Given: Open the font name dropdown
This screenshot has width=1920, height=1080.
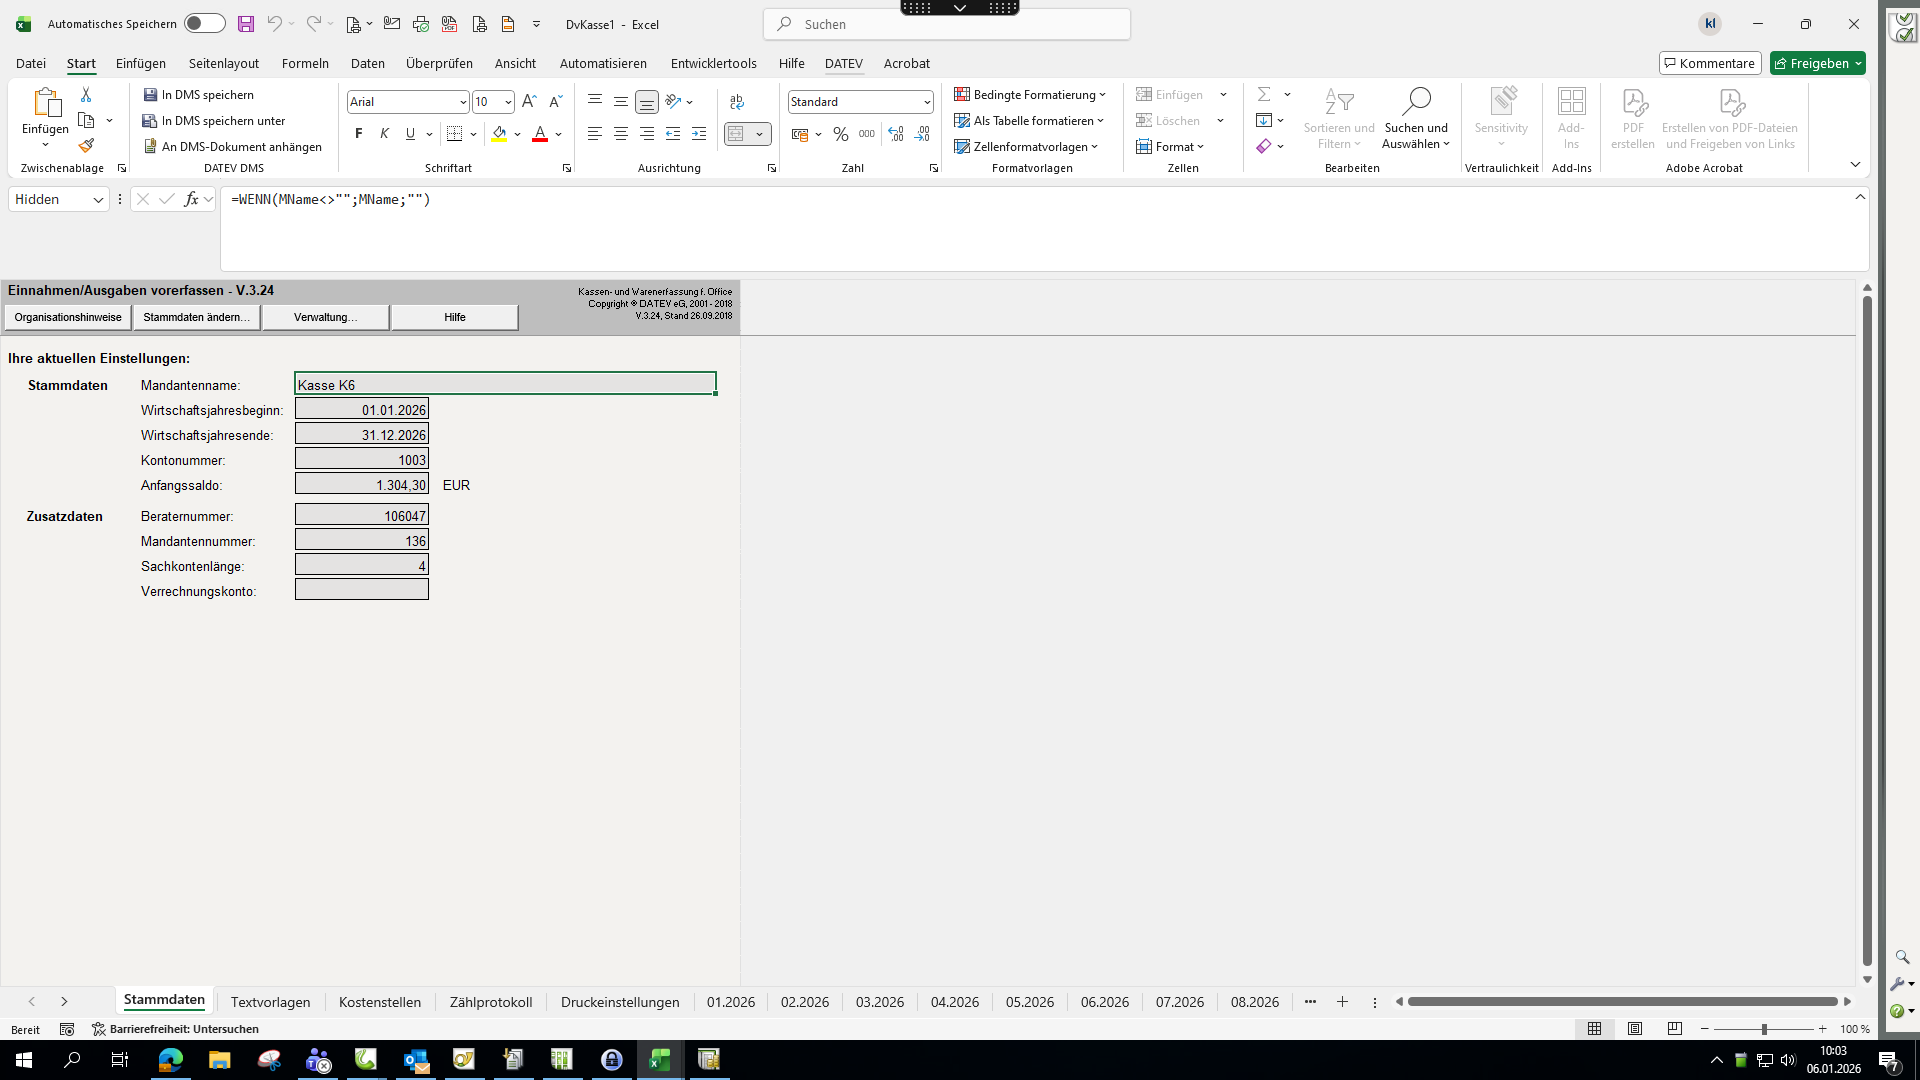Looking at the screenshot, I should (x=463, y=102).
